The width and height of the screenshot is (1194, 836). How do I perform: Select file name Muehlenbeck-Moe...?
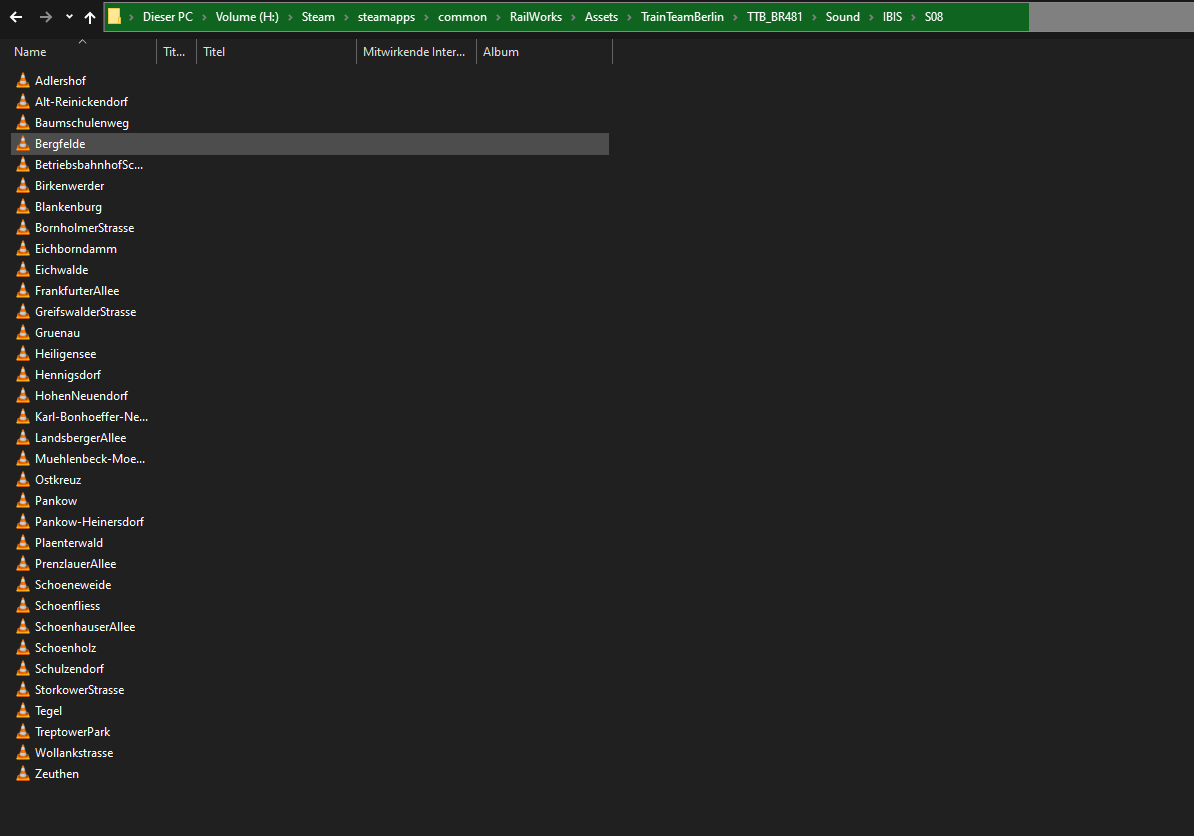pyautogui.click(x=90, y=458)
